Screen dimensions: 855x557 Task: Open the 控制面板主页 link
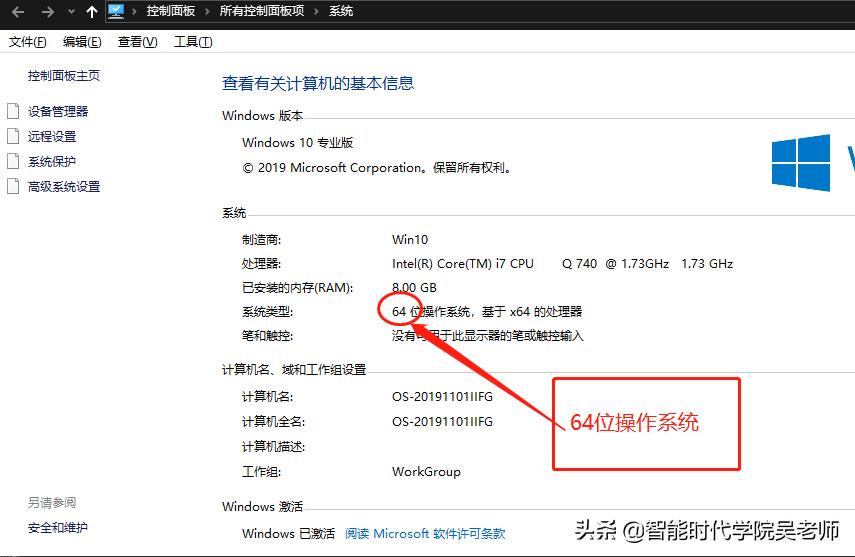(64, 76)
